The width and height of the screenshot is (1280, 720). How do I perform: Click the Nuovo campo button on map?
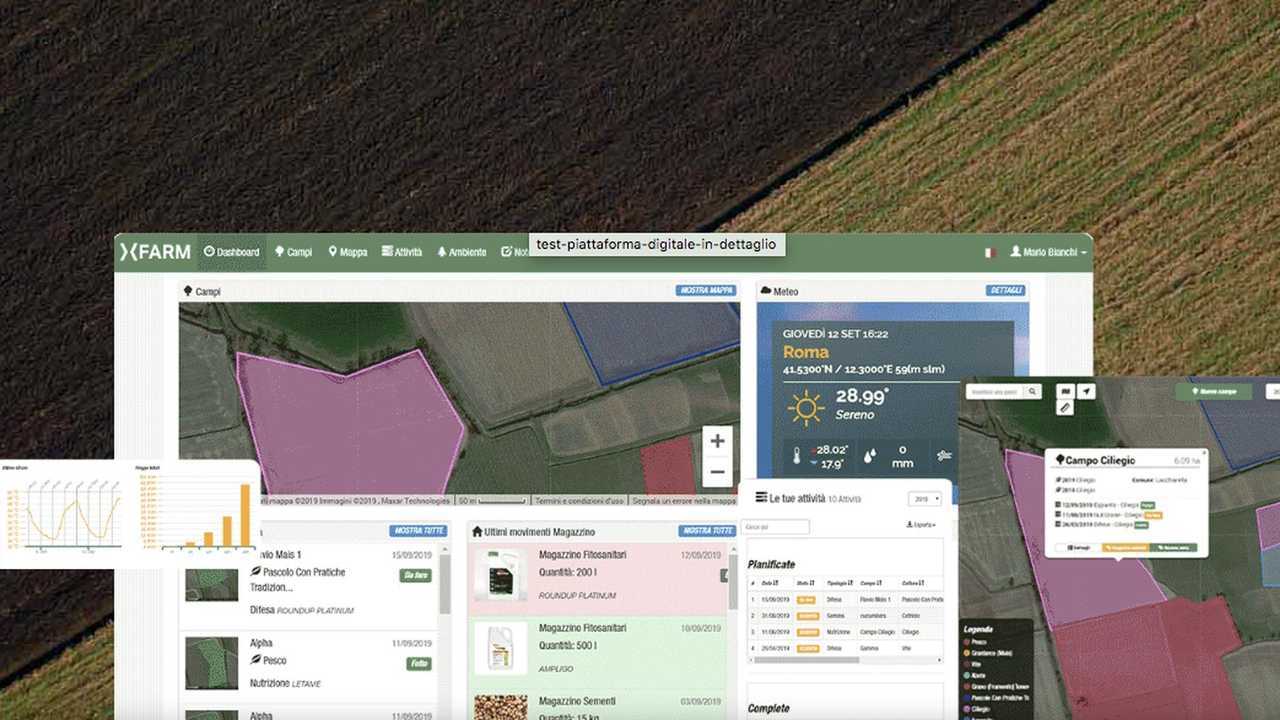pyautogui.click(x=1214, y=392)
